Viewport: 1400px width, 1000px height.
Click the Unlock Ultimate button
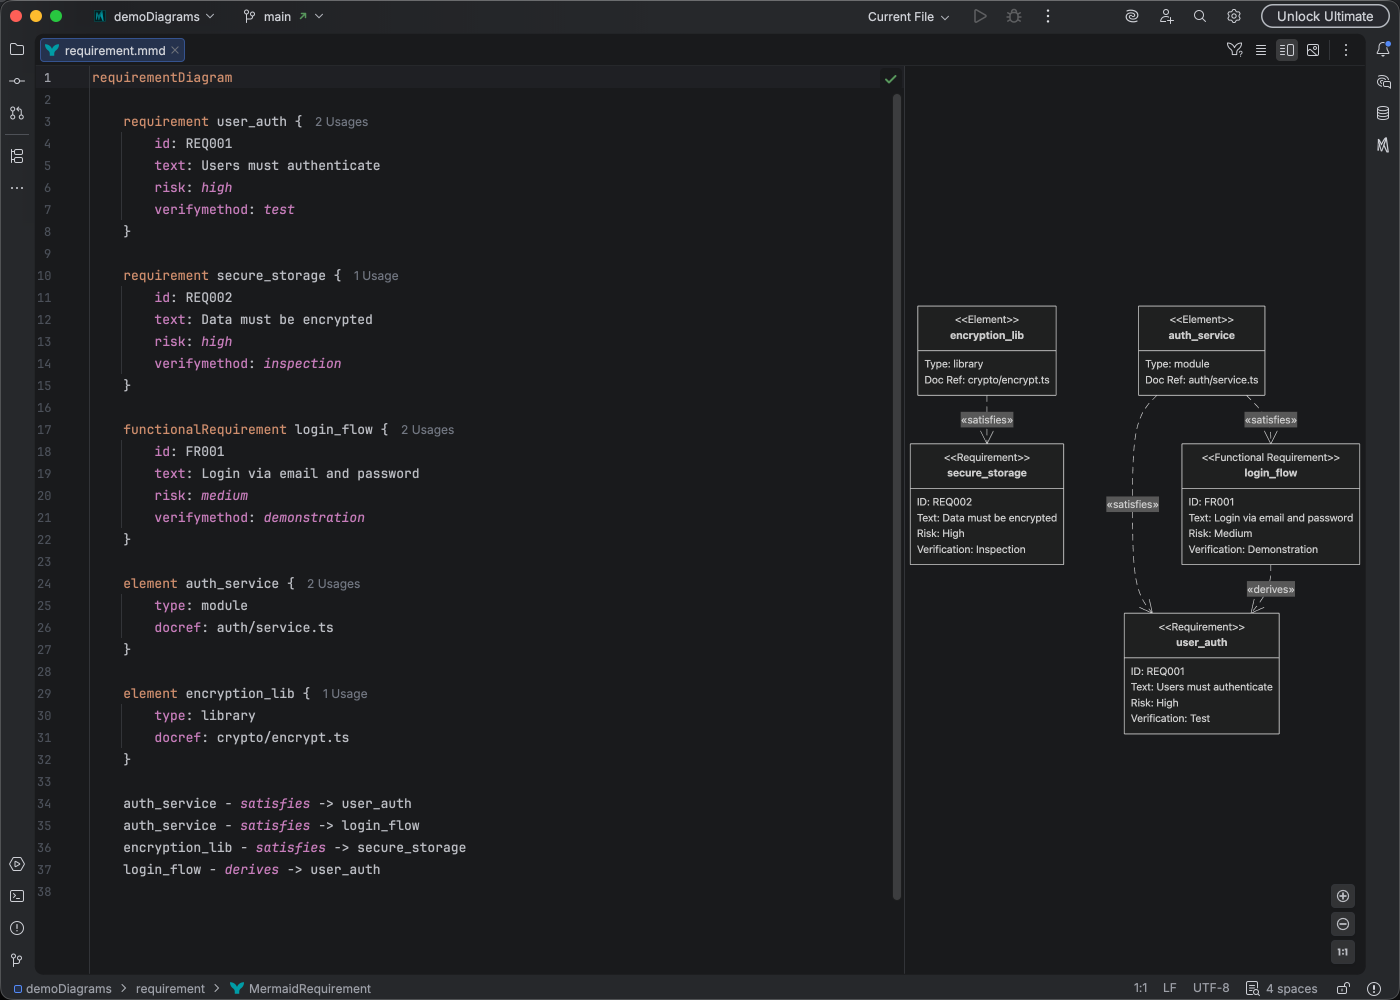pos(1324,16)
